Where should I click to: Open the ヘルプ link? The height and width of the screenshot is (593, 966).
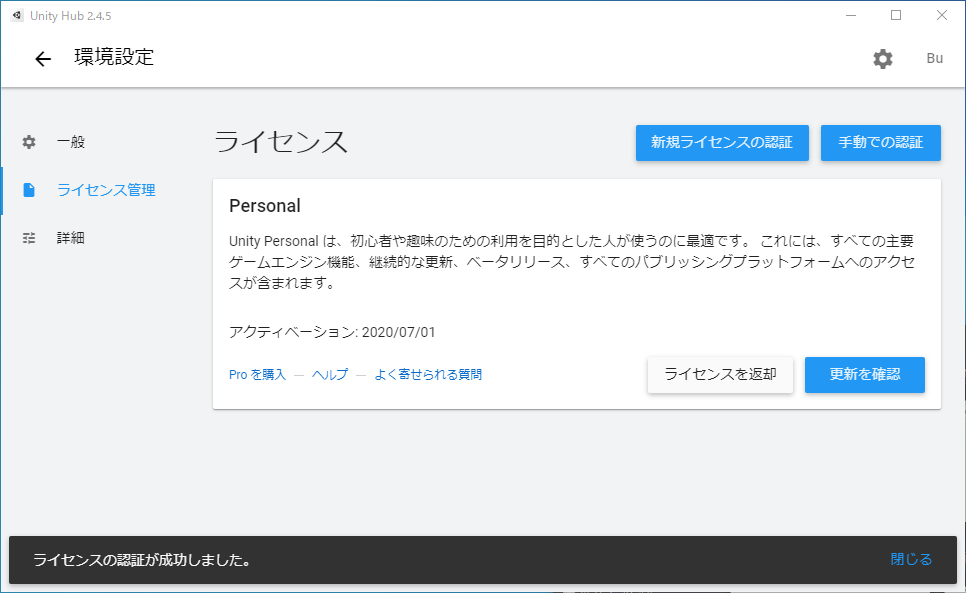(330, 375)
